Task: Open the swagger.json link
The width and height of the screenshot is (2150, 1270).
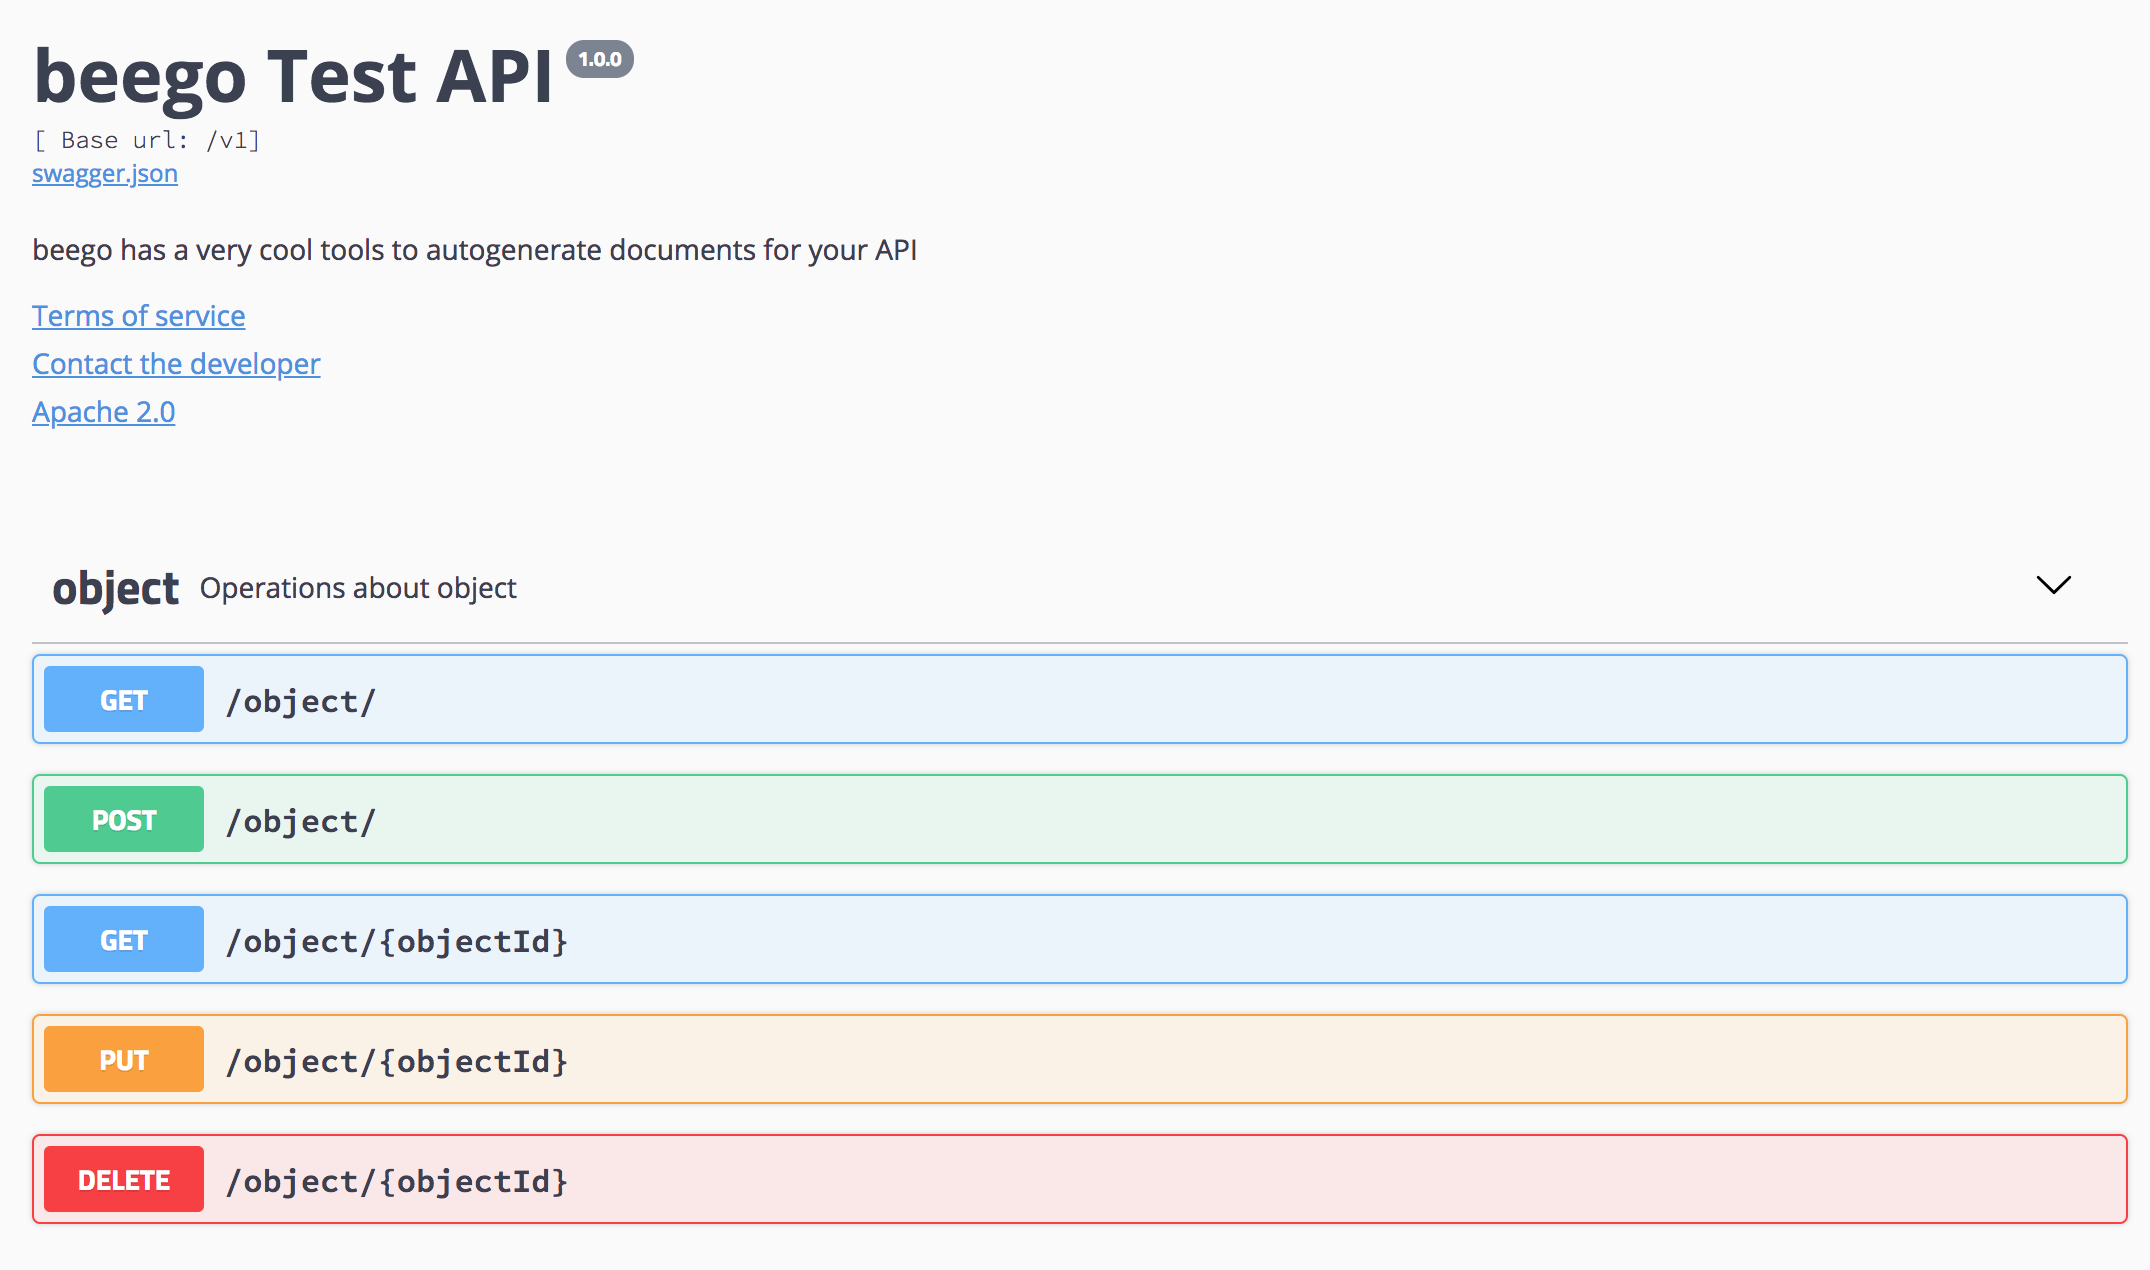Action: click(105, 173)
